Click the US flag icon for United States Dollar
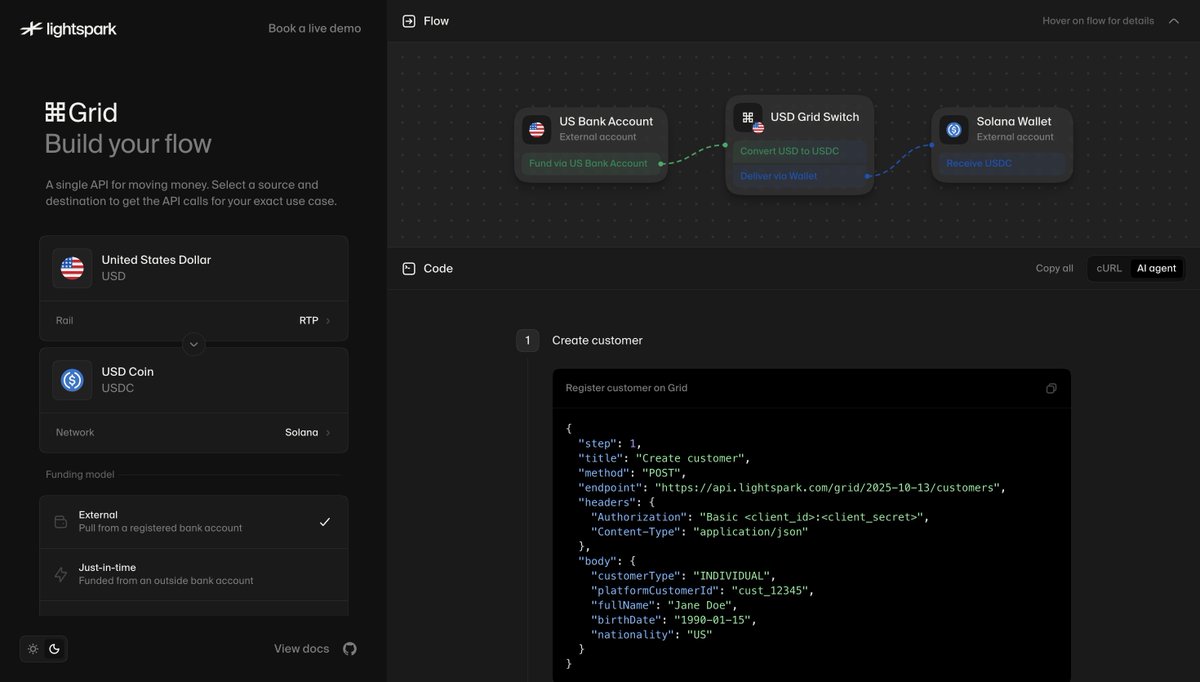1200x682 pixels. (72, 268)
